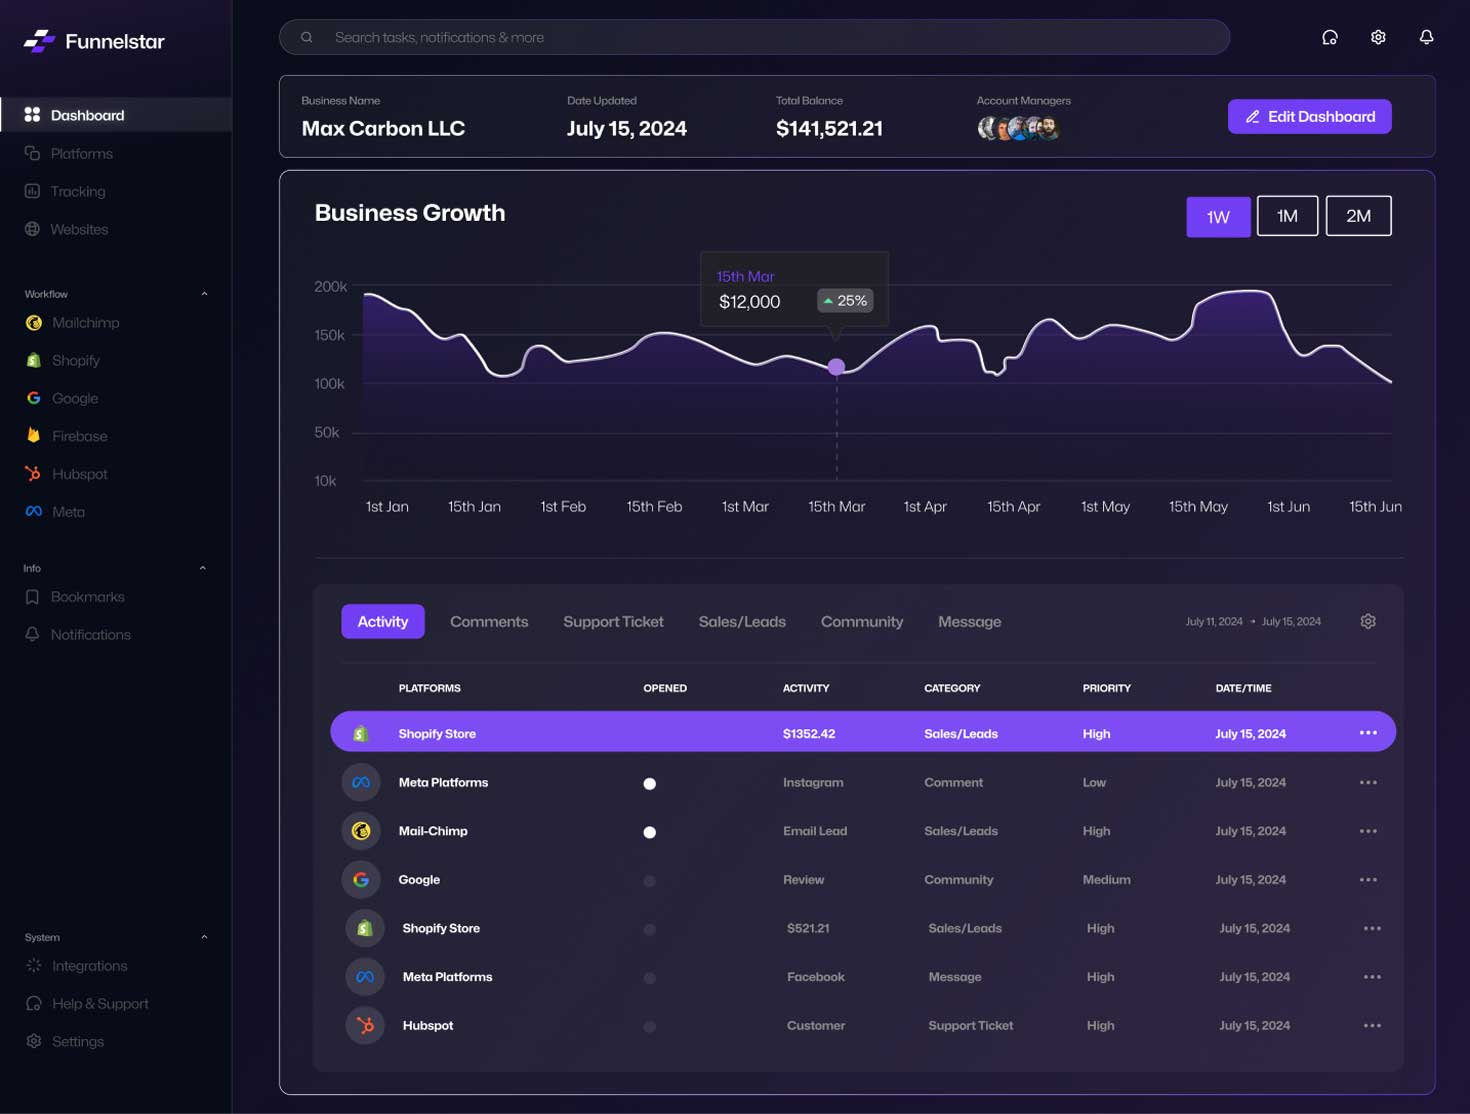Viewport: 1470px width, 1114px height.
Task: Click the Edit Dashboard button
Action: pos(1309,116)
